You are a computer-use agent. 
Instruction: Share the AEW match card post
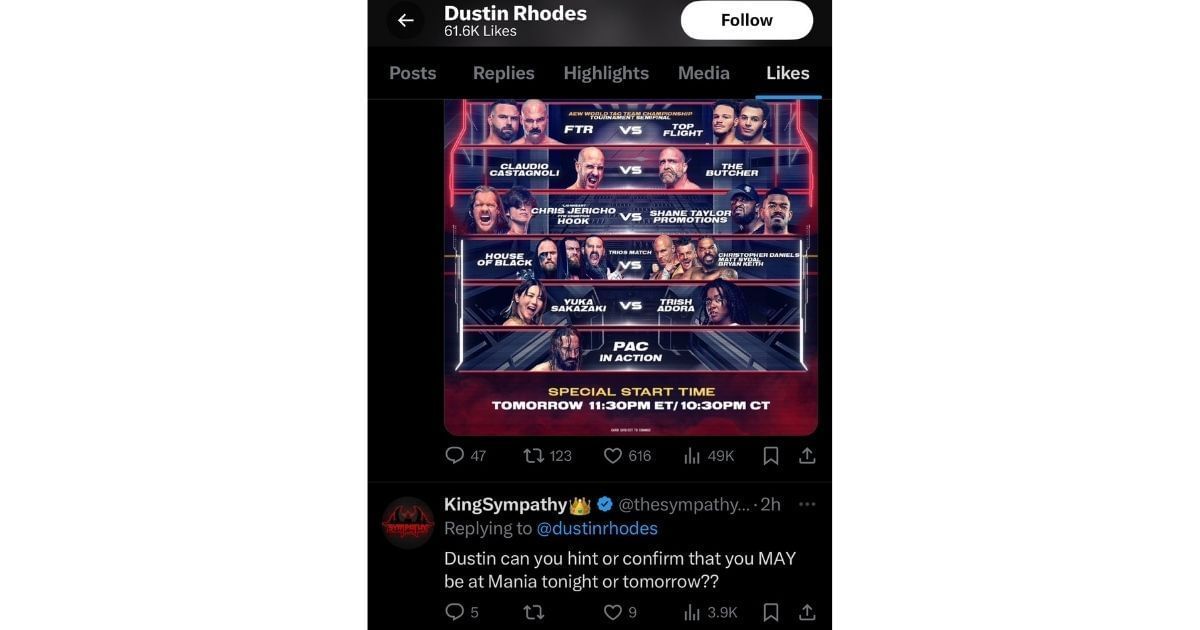(x=807, y=456)
